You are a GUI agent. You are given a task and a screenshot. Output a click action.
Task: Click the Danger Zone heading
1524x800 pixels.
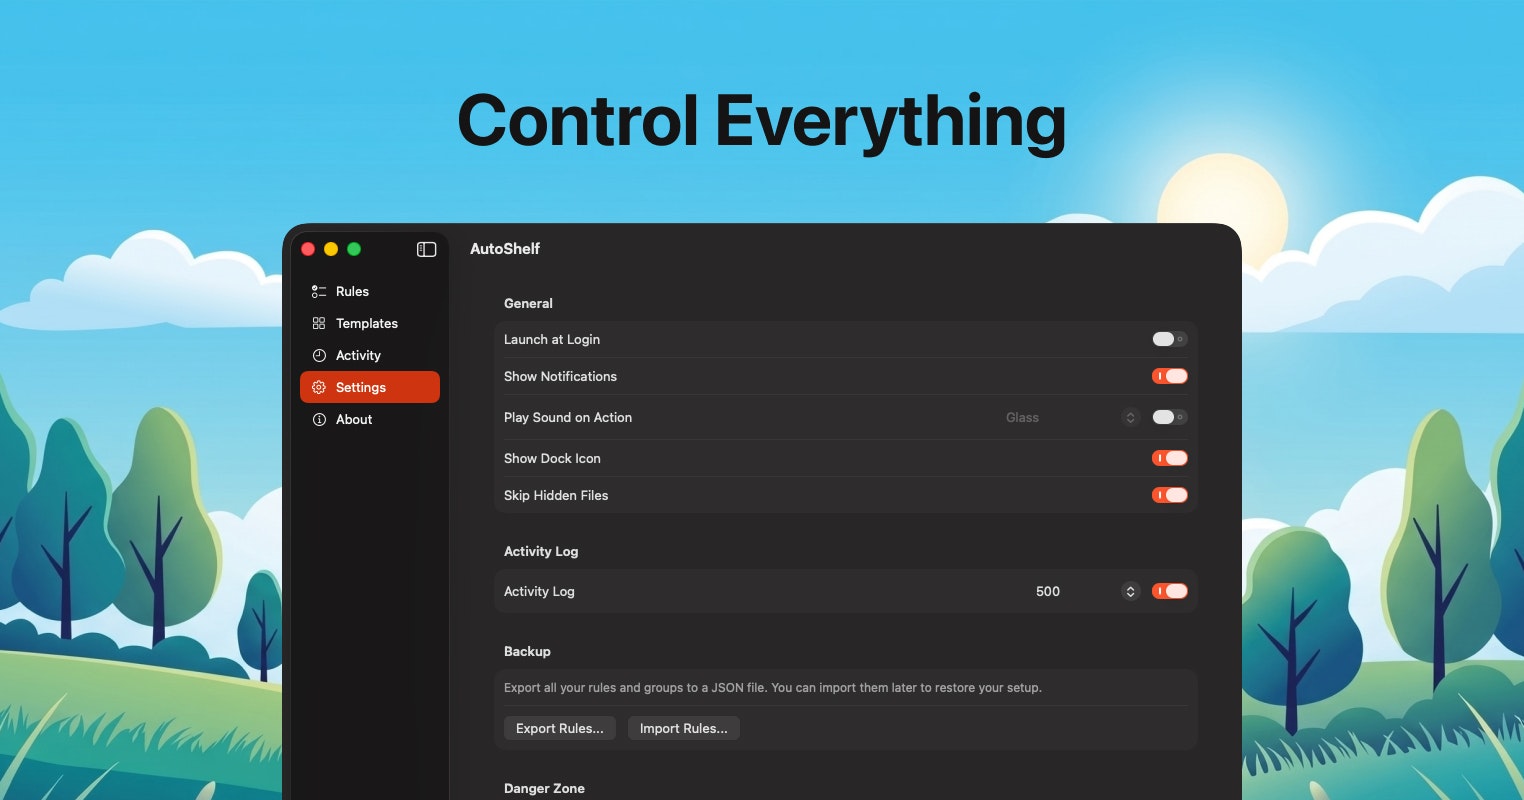[544, 788]
